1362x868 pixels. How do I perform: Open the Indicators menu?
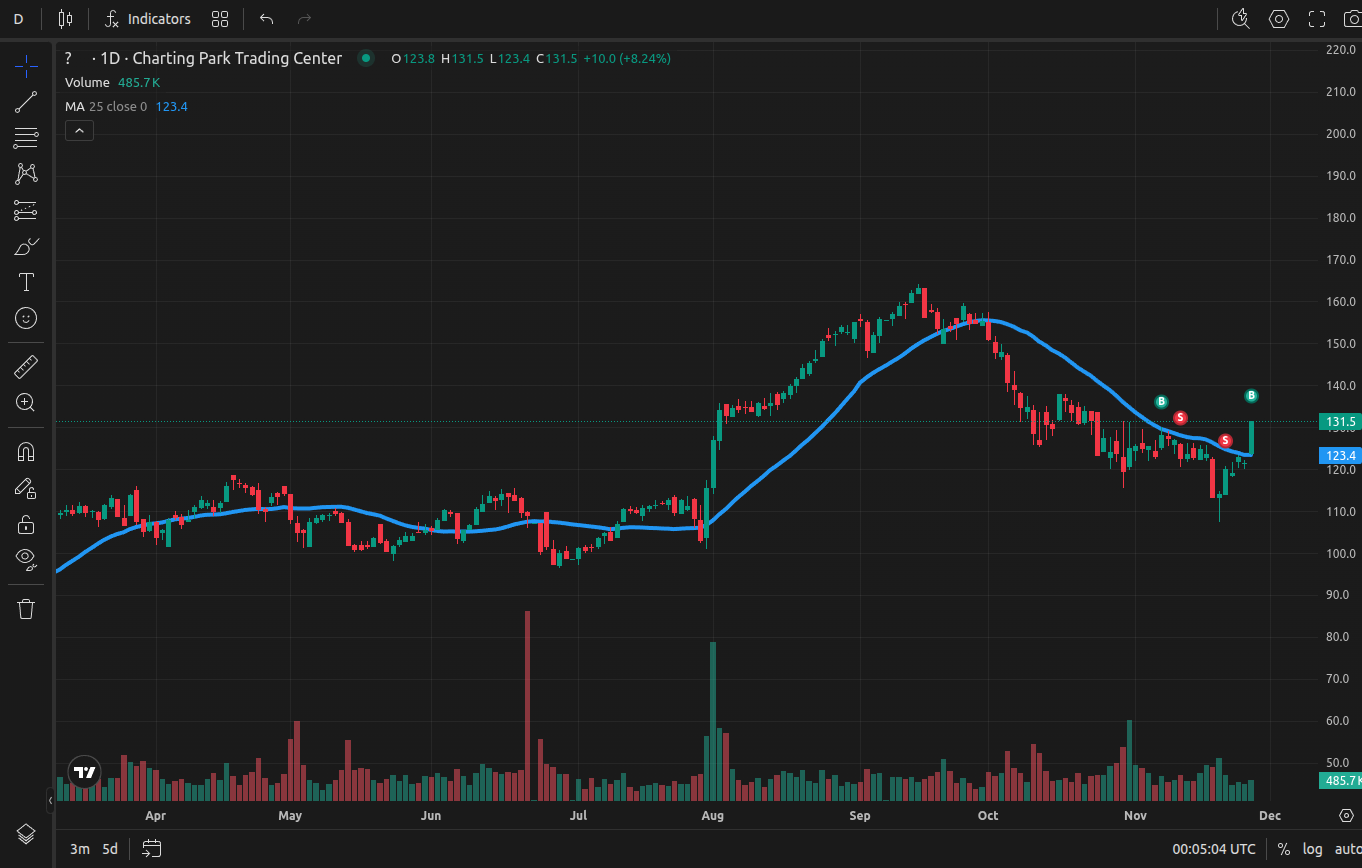point(148,19)
